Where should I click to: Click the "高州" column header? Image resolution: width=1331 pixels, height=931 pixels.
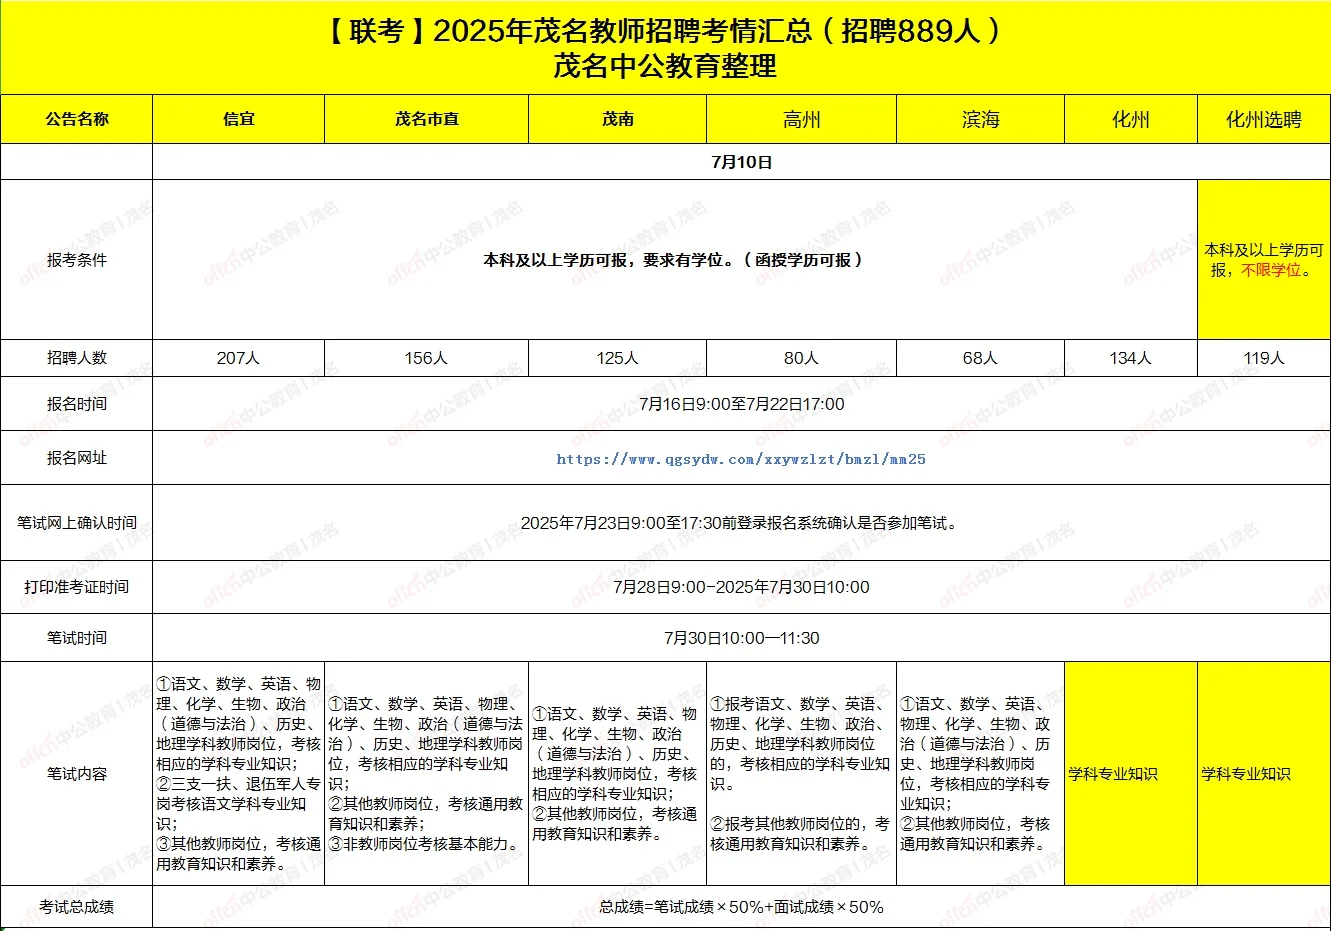coord(802,119)
